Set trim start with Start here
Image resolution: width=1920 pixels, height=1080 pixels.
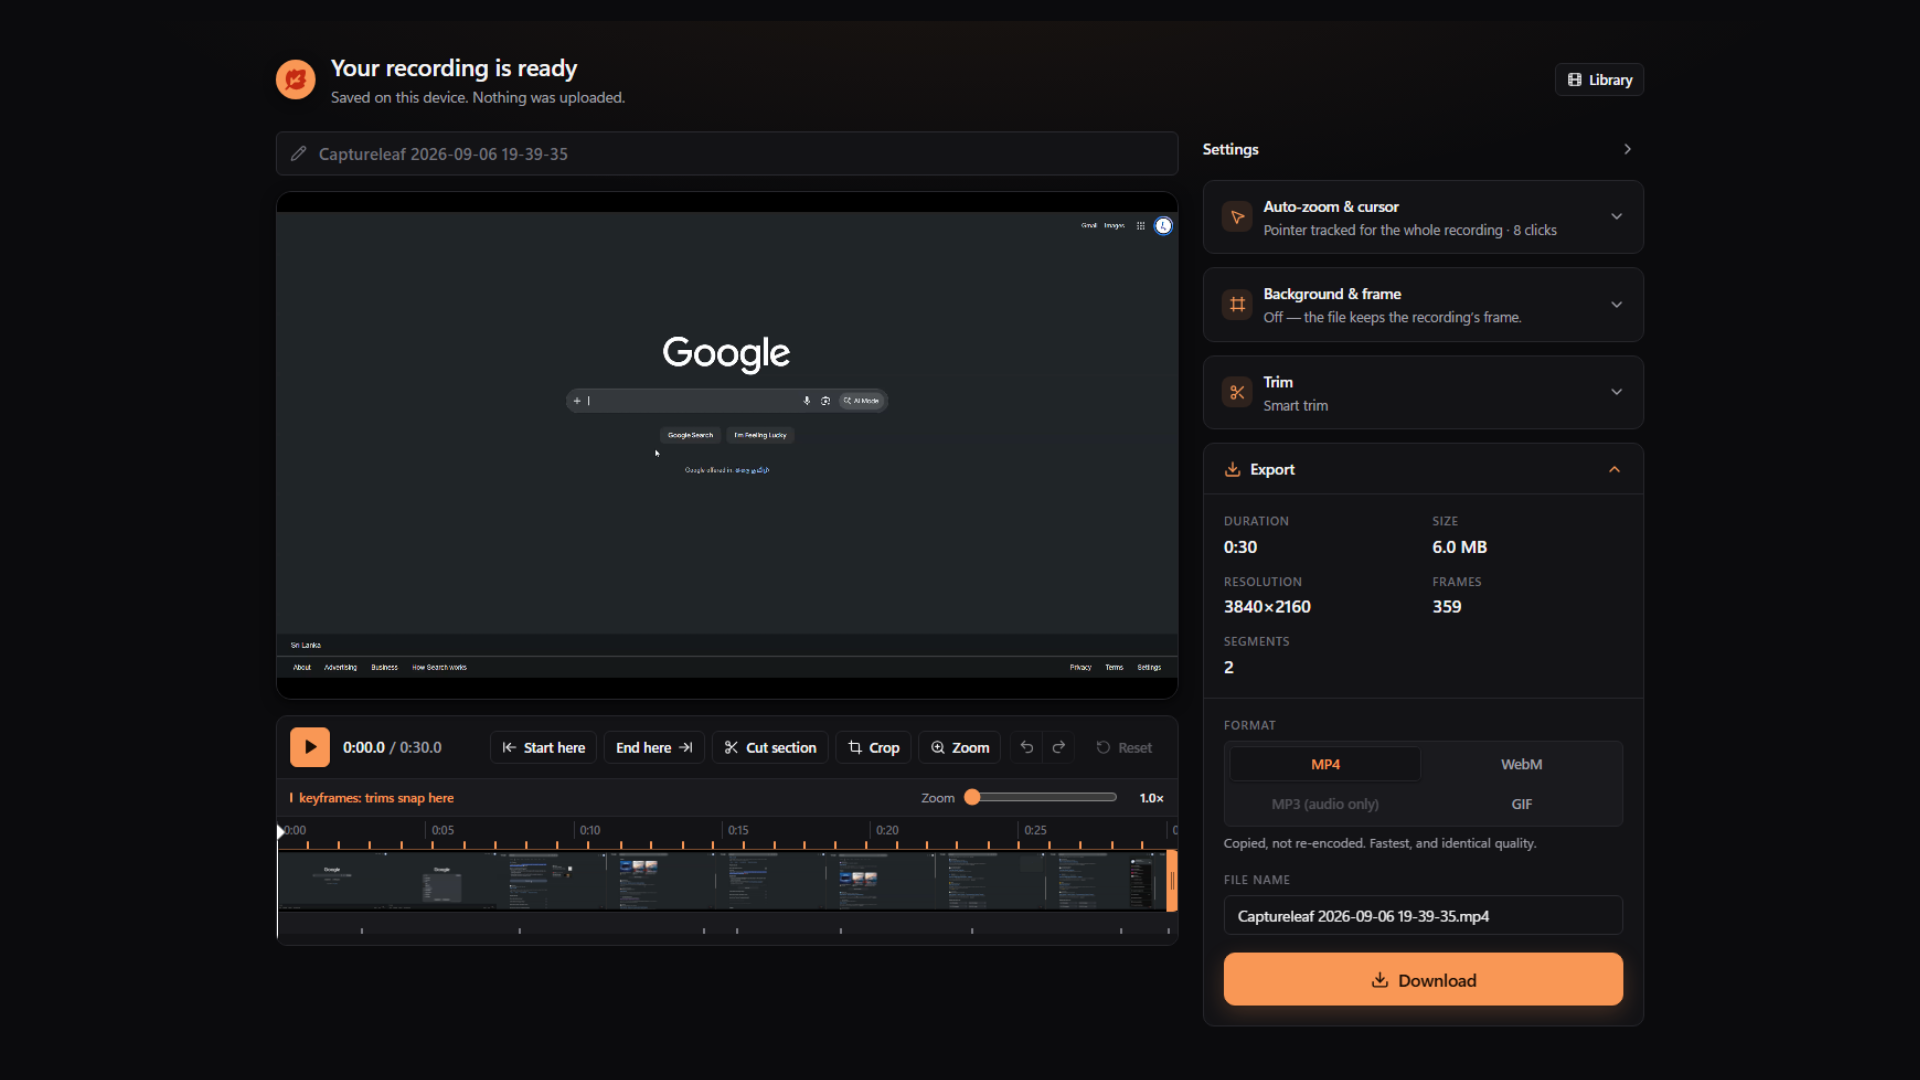tap(543, 747)
